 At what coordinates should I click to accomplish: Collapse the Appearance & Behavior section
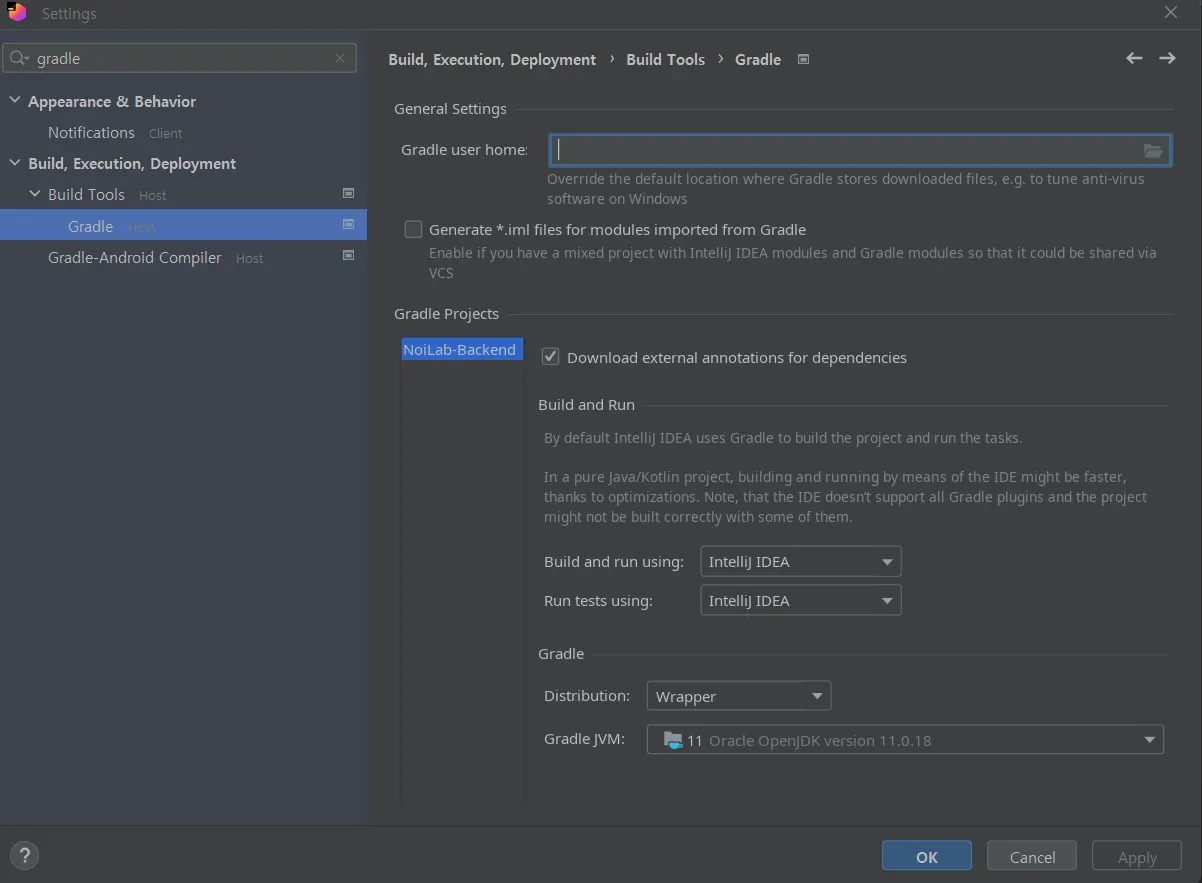pyautogui.click(x=15, y=102)
